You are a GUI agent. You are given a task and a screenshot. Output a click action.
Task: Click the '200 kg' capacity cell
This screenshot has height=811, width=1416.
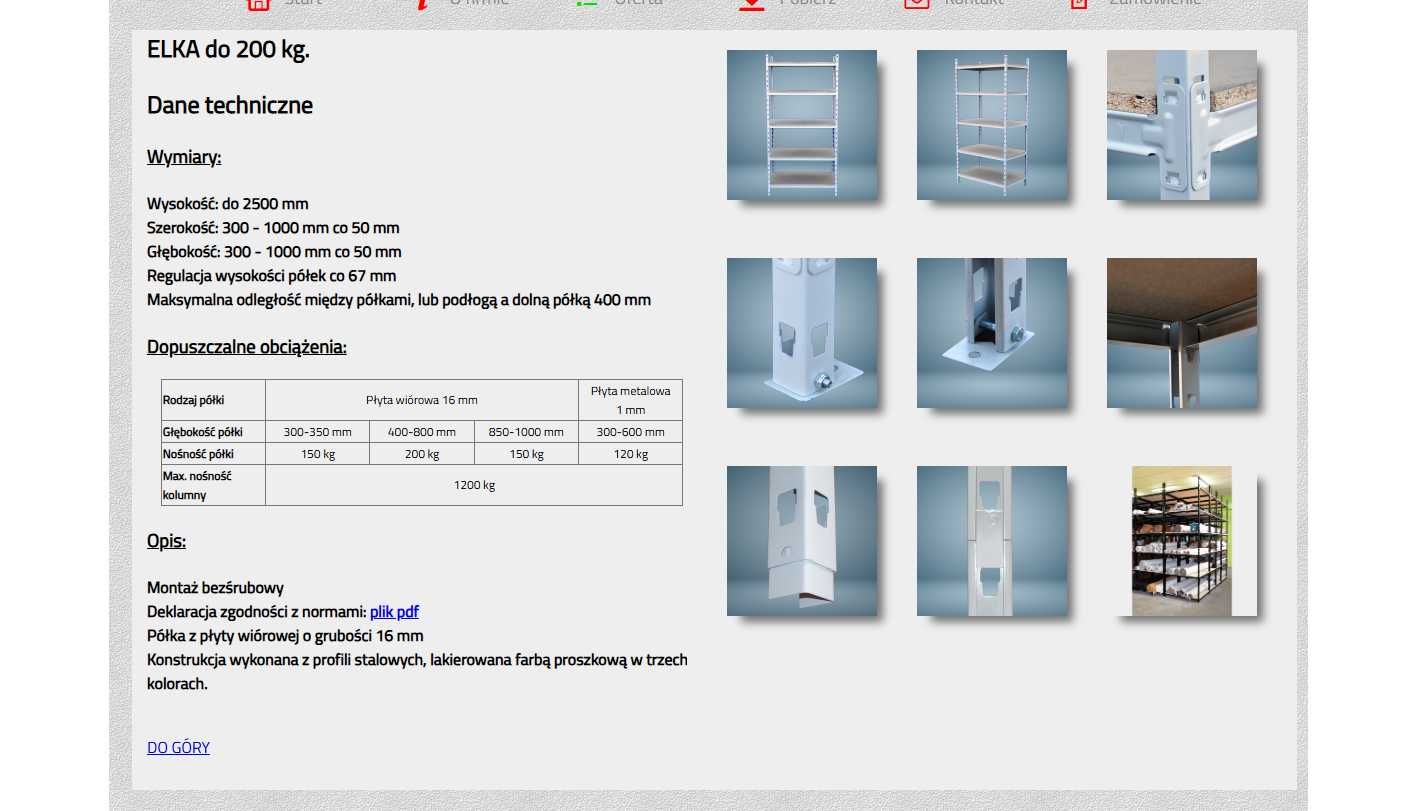[422, 454]
